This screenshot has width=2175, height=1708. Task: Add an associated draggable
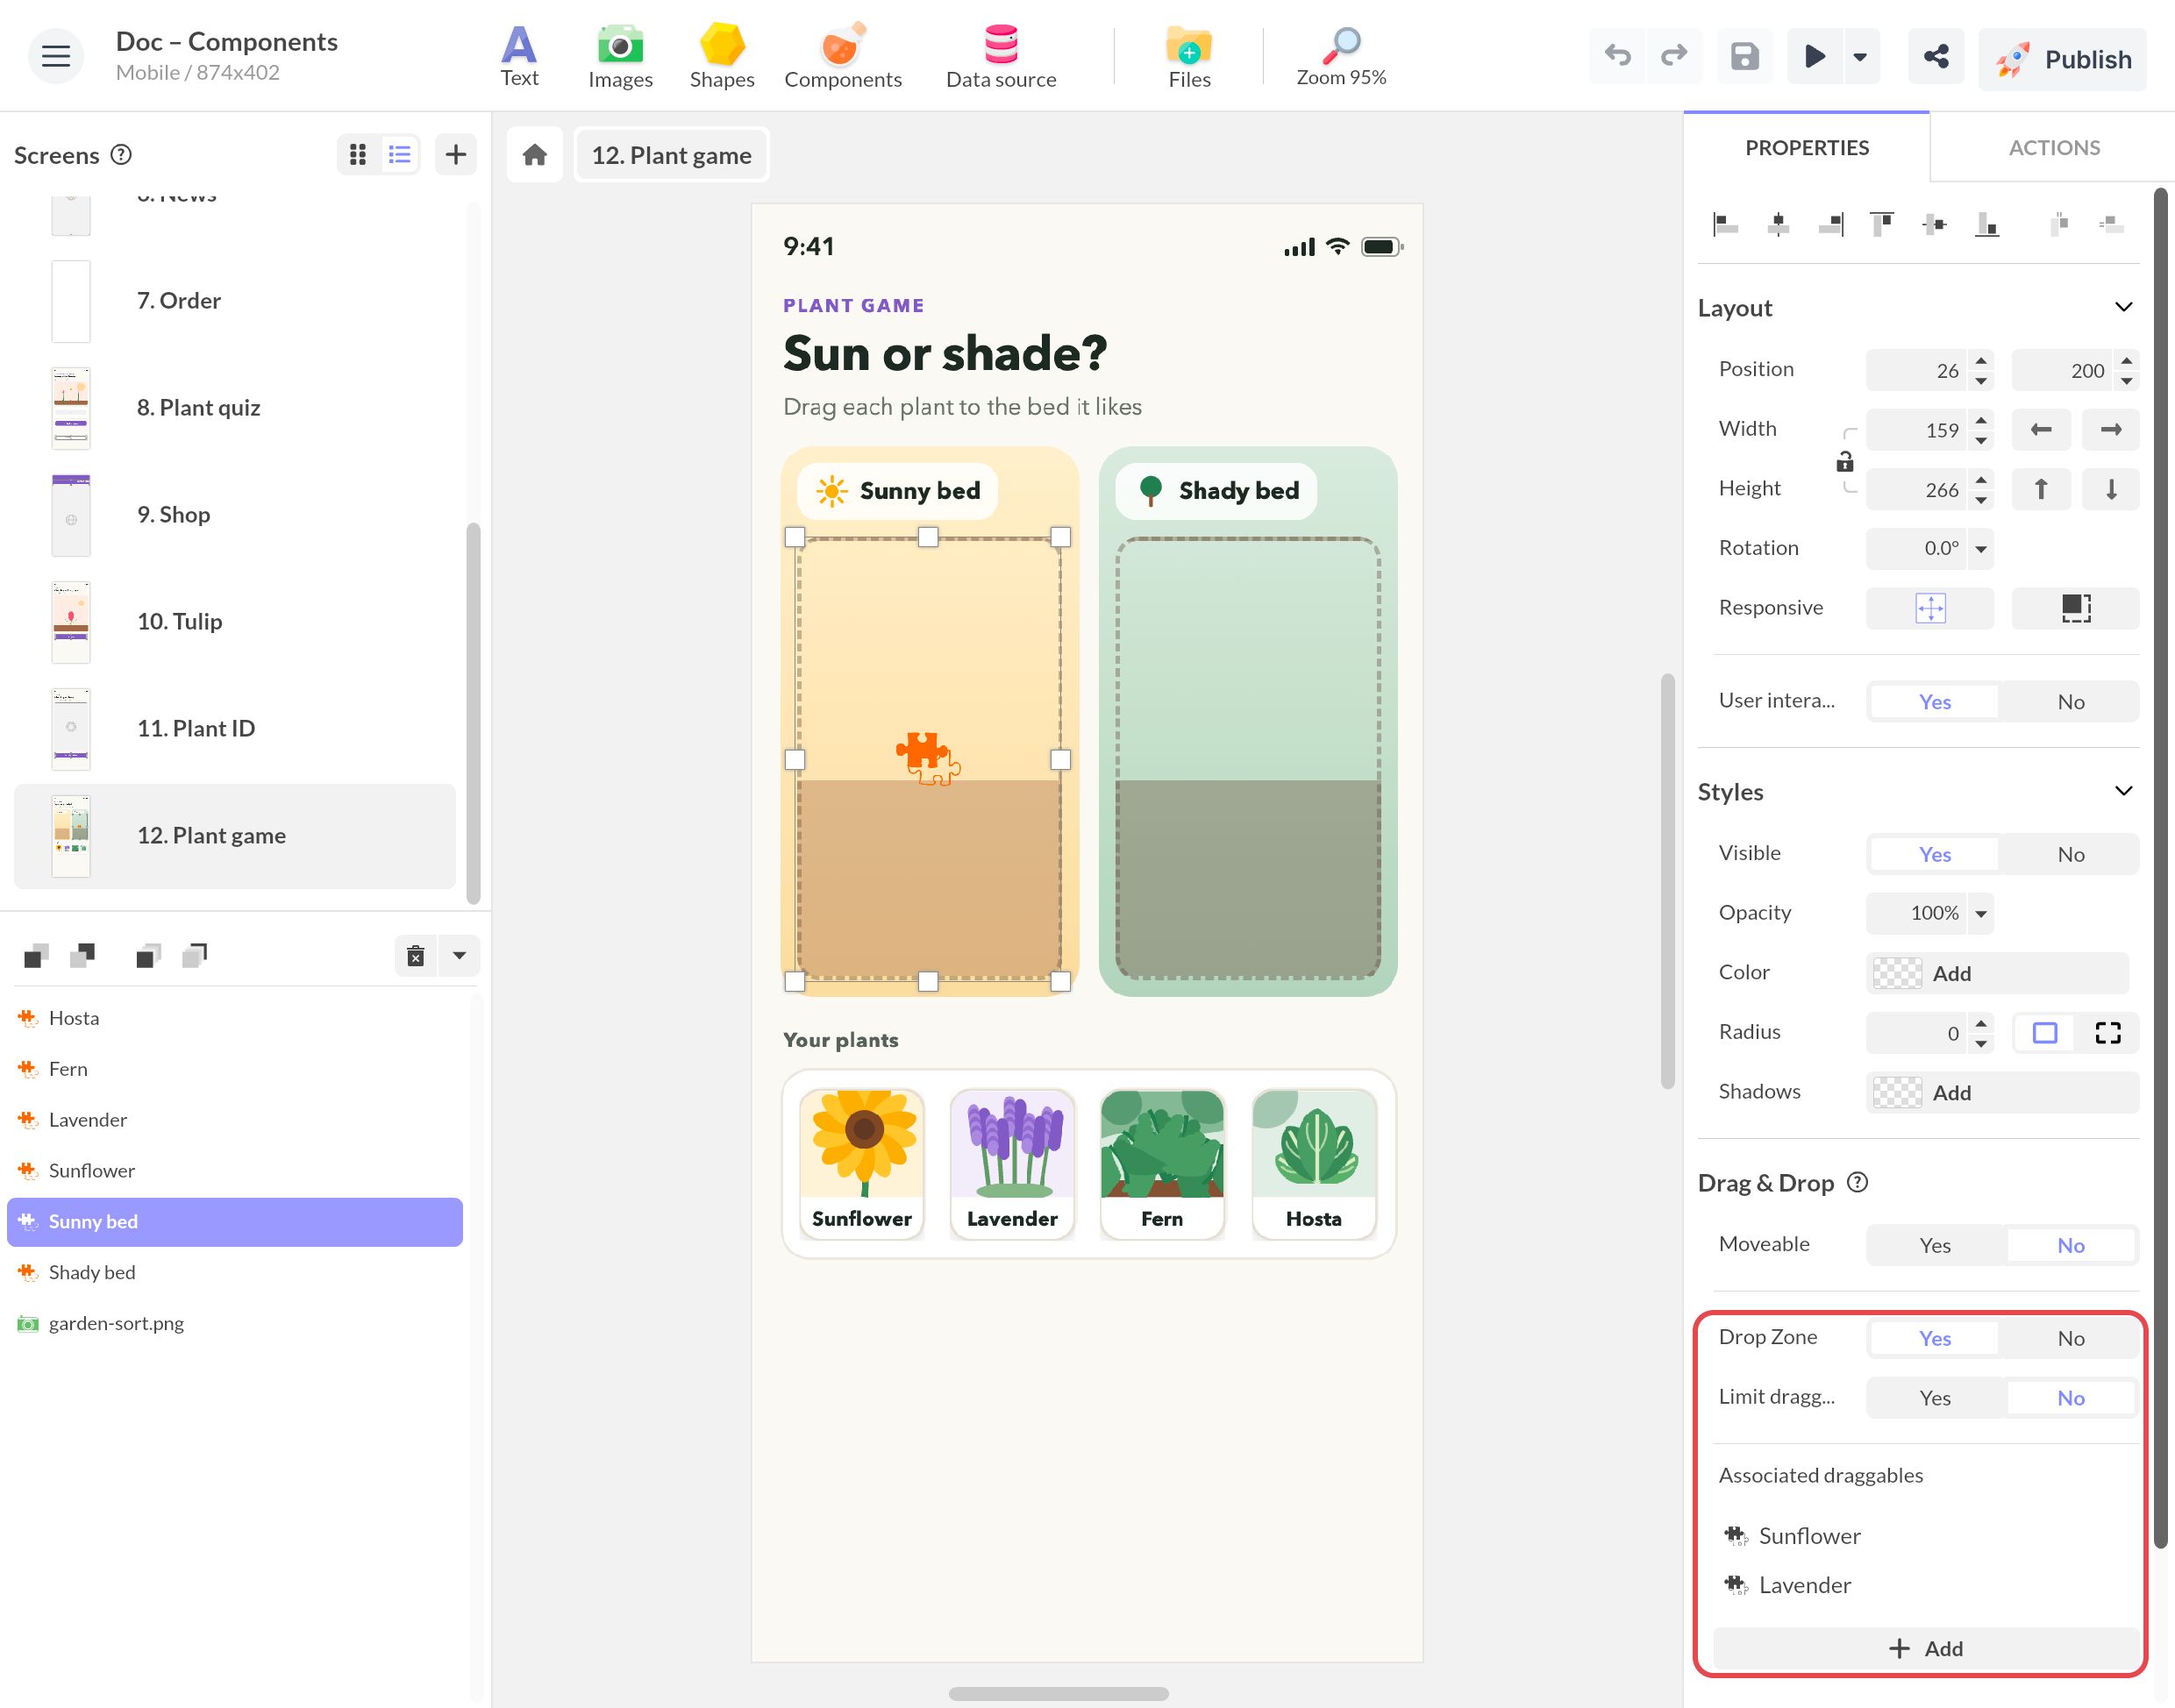click(x=1926, y=1648)
